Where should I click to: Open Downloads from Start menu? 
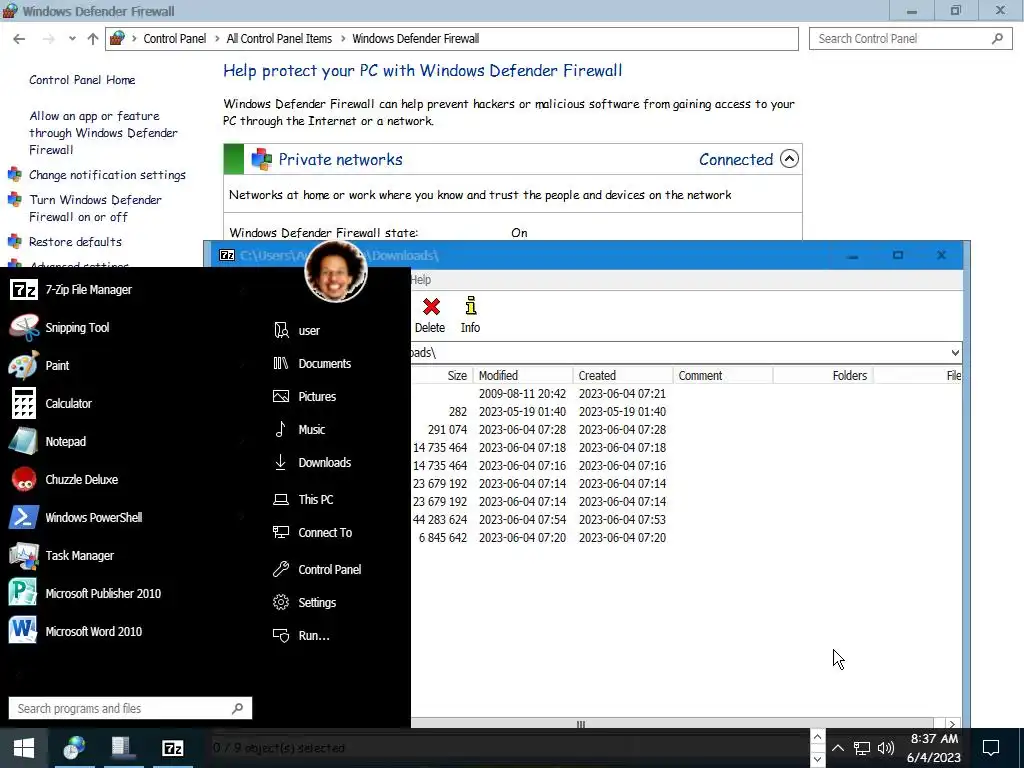coord(312,462)
